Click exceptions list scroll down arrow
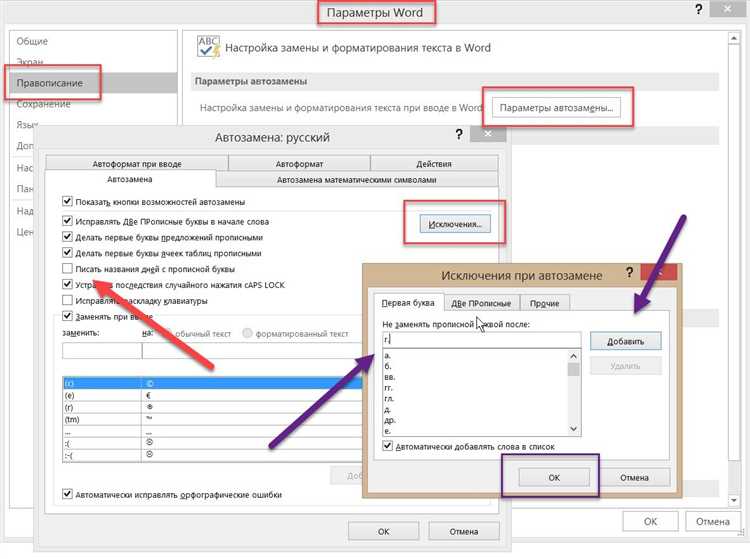750x559 pixels. (574, 429)
